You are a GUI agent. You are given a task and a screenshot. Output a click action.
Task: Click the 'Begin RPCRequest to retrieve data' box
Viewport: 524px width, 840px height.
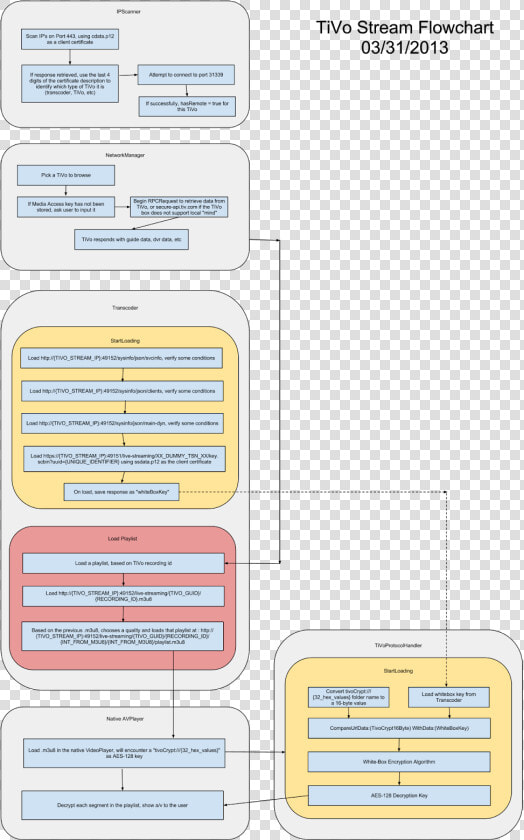click(x=179, y=207)
